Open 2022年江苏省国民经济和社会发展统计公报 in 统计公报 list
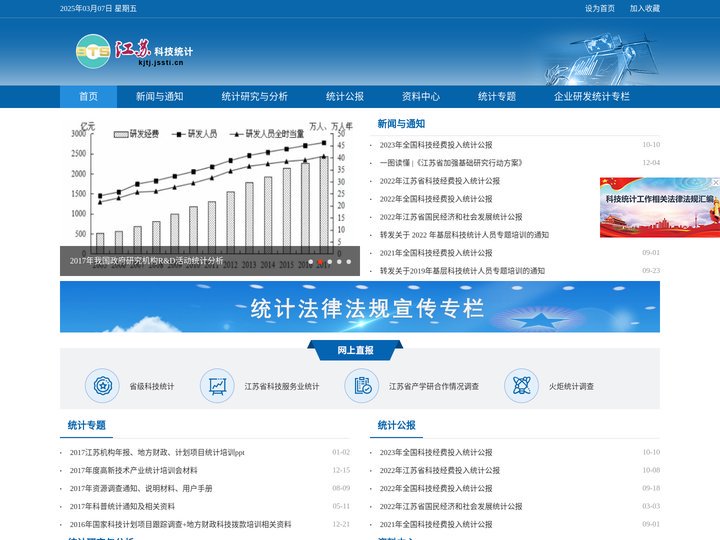 [451, 506]
